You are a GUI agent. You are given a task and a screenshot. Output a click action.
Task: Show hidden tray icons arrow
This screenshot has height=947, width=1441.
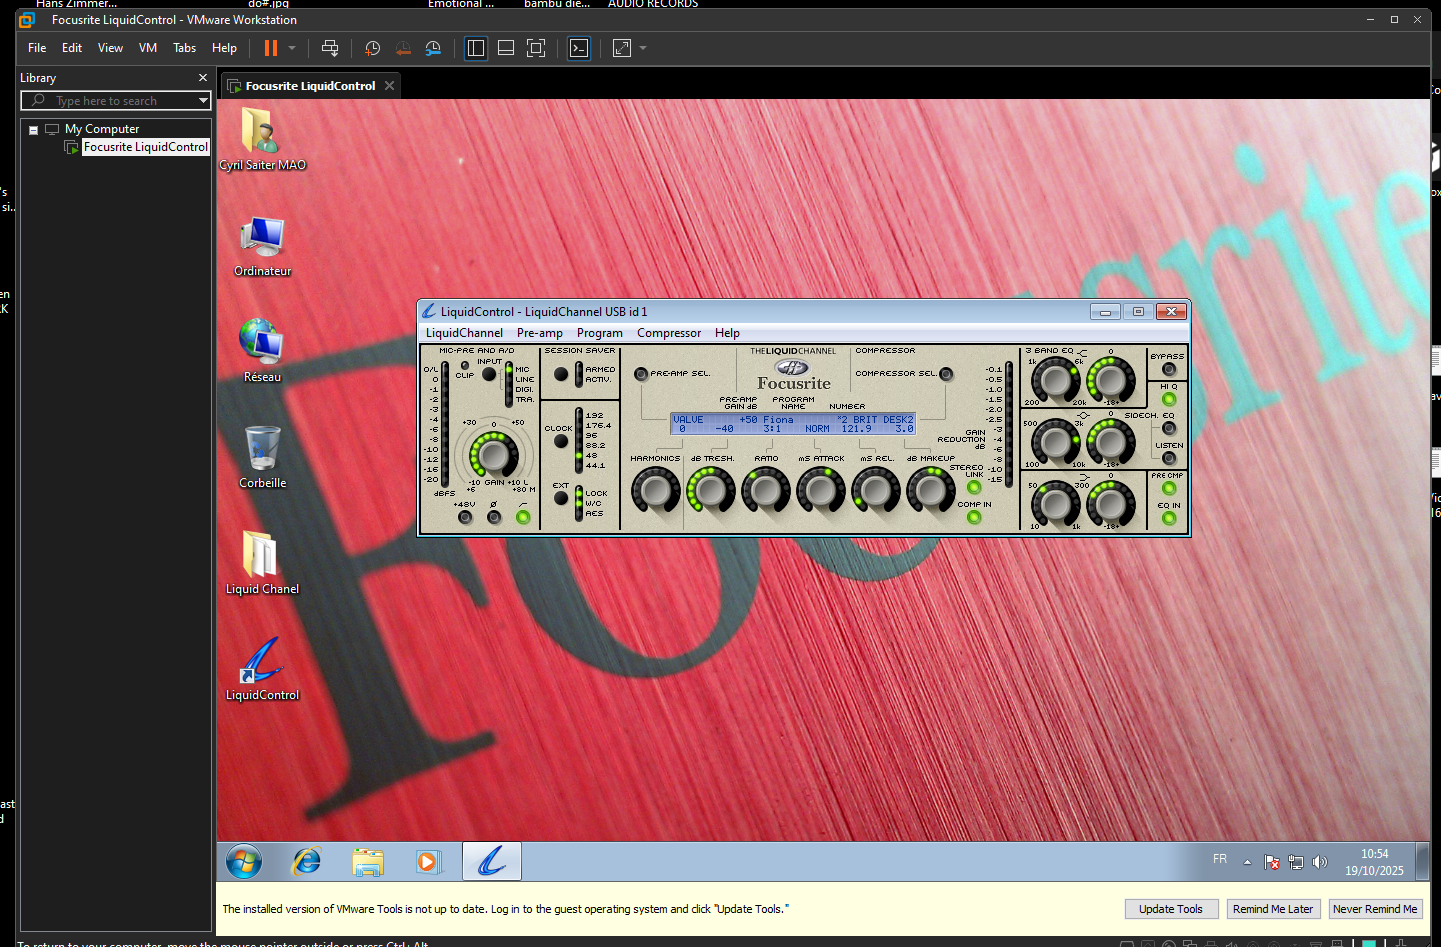[1247, 862]
